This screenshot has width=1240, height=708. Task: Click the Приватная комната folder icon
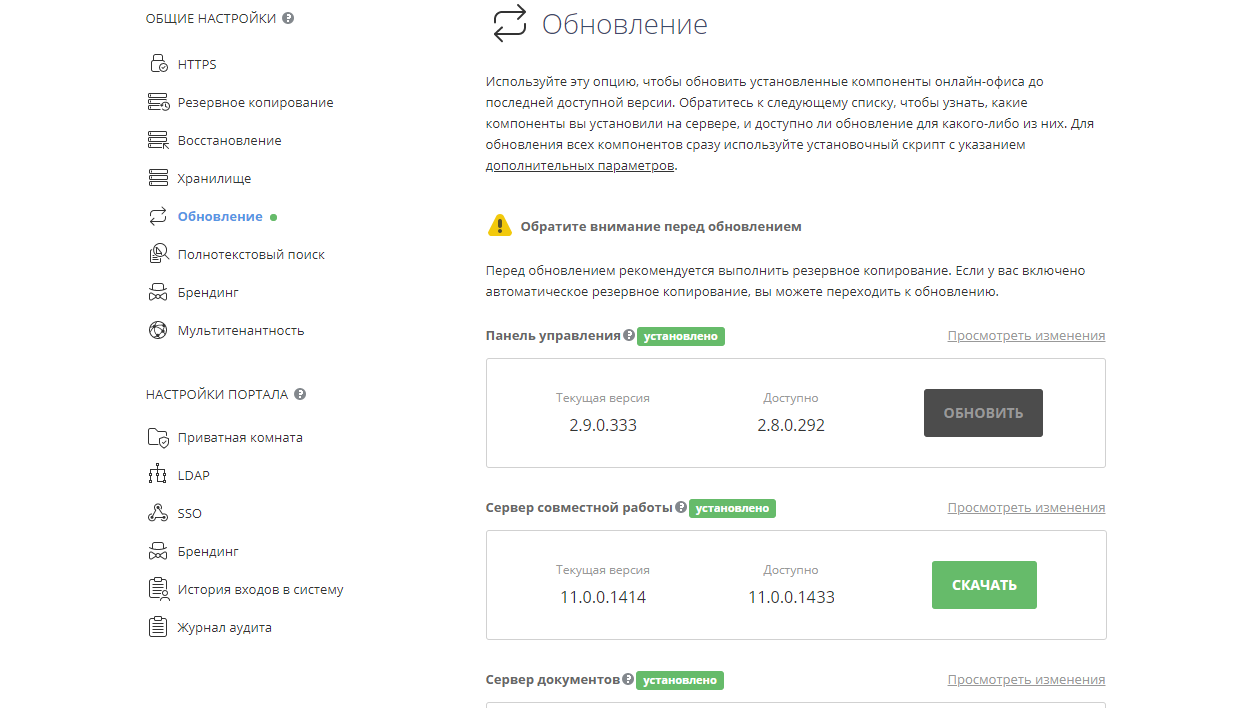click(158, 437)
